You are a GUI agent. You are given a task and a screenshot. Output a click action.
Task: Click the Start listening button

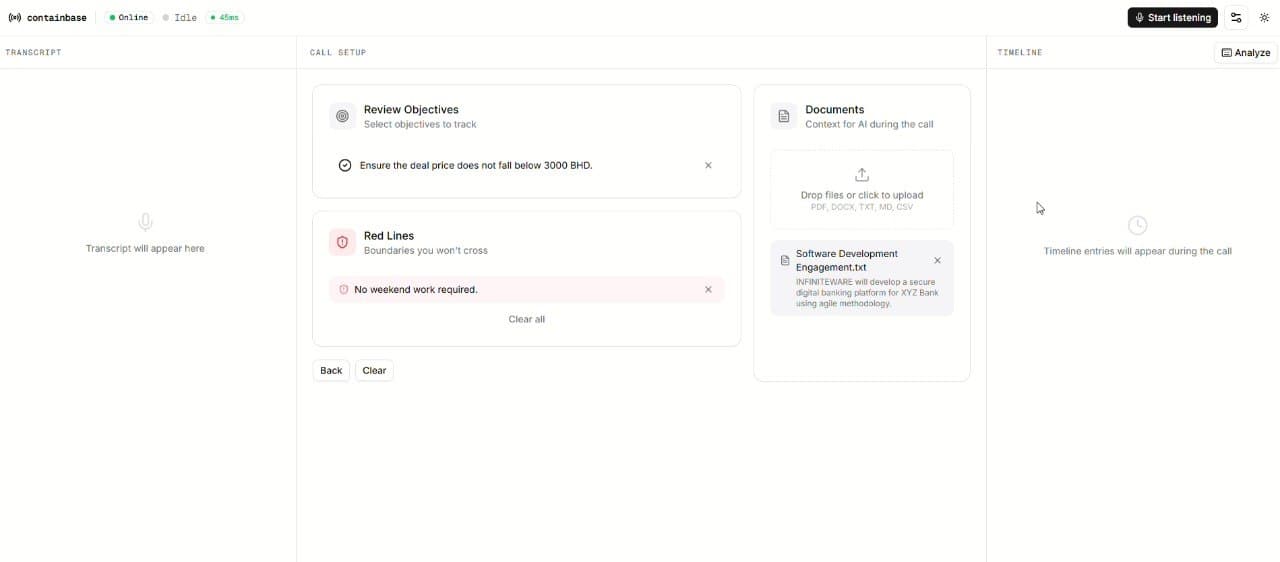1172,17
